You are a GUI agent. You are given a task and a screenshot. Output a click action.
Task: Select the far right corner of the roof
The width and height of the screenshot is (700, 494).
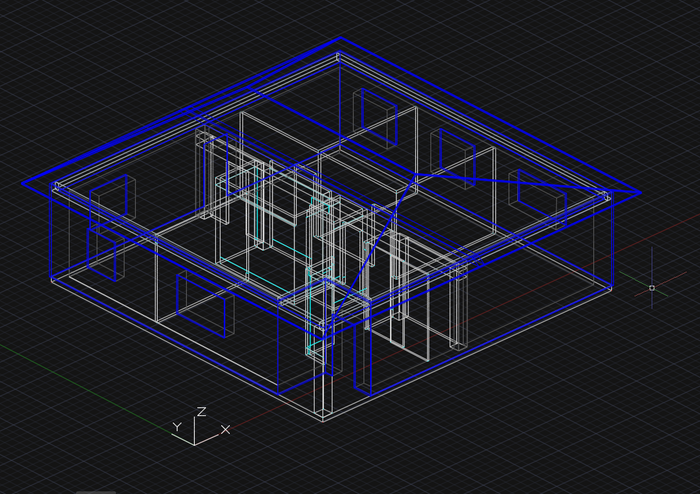click(x=640, y=192)
